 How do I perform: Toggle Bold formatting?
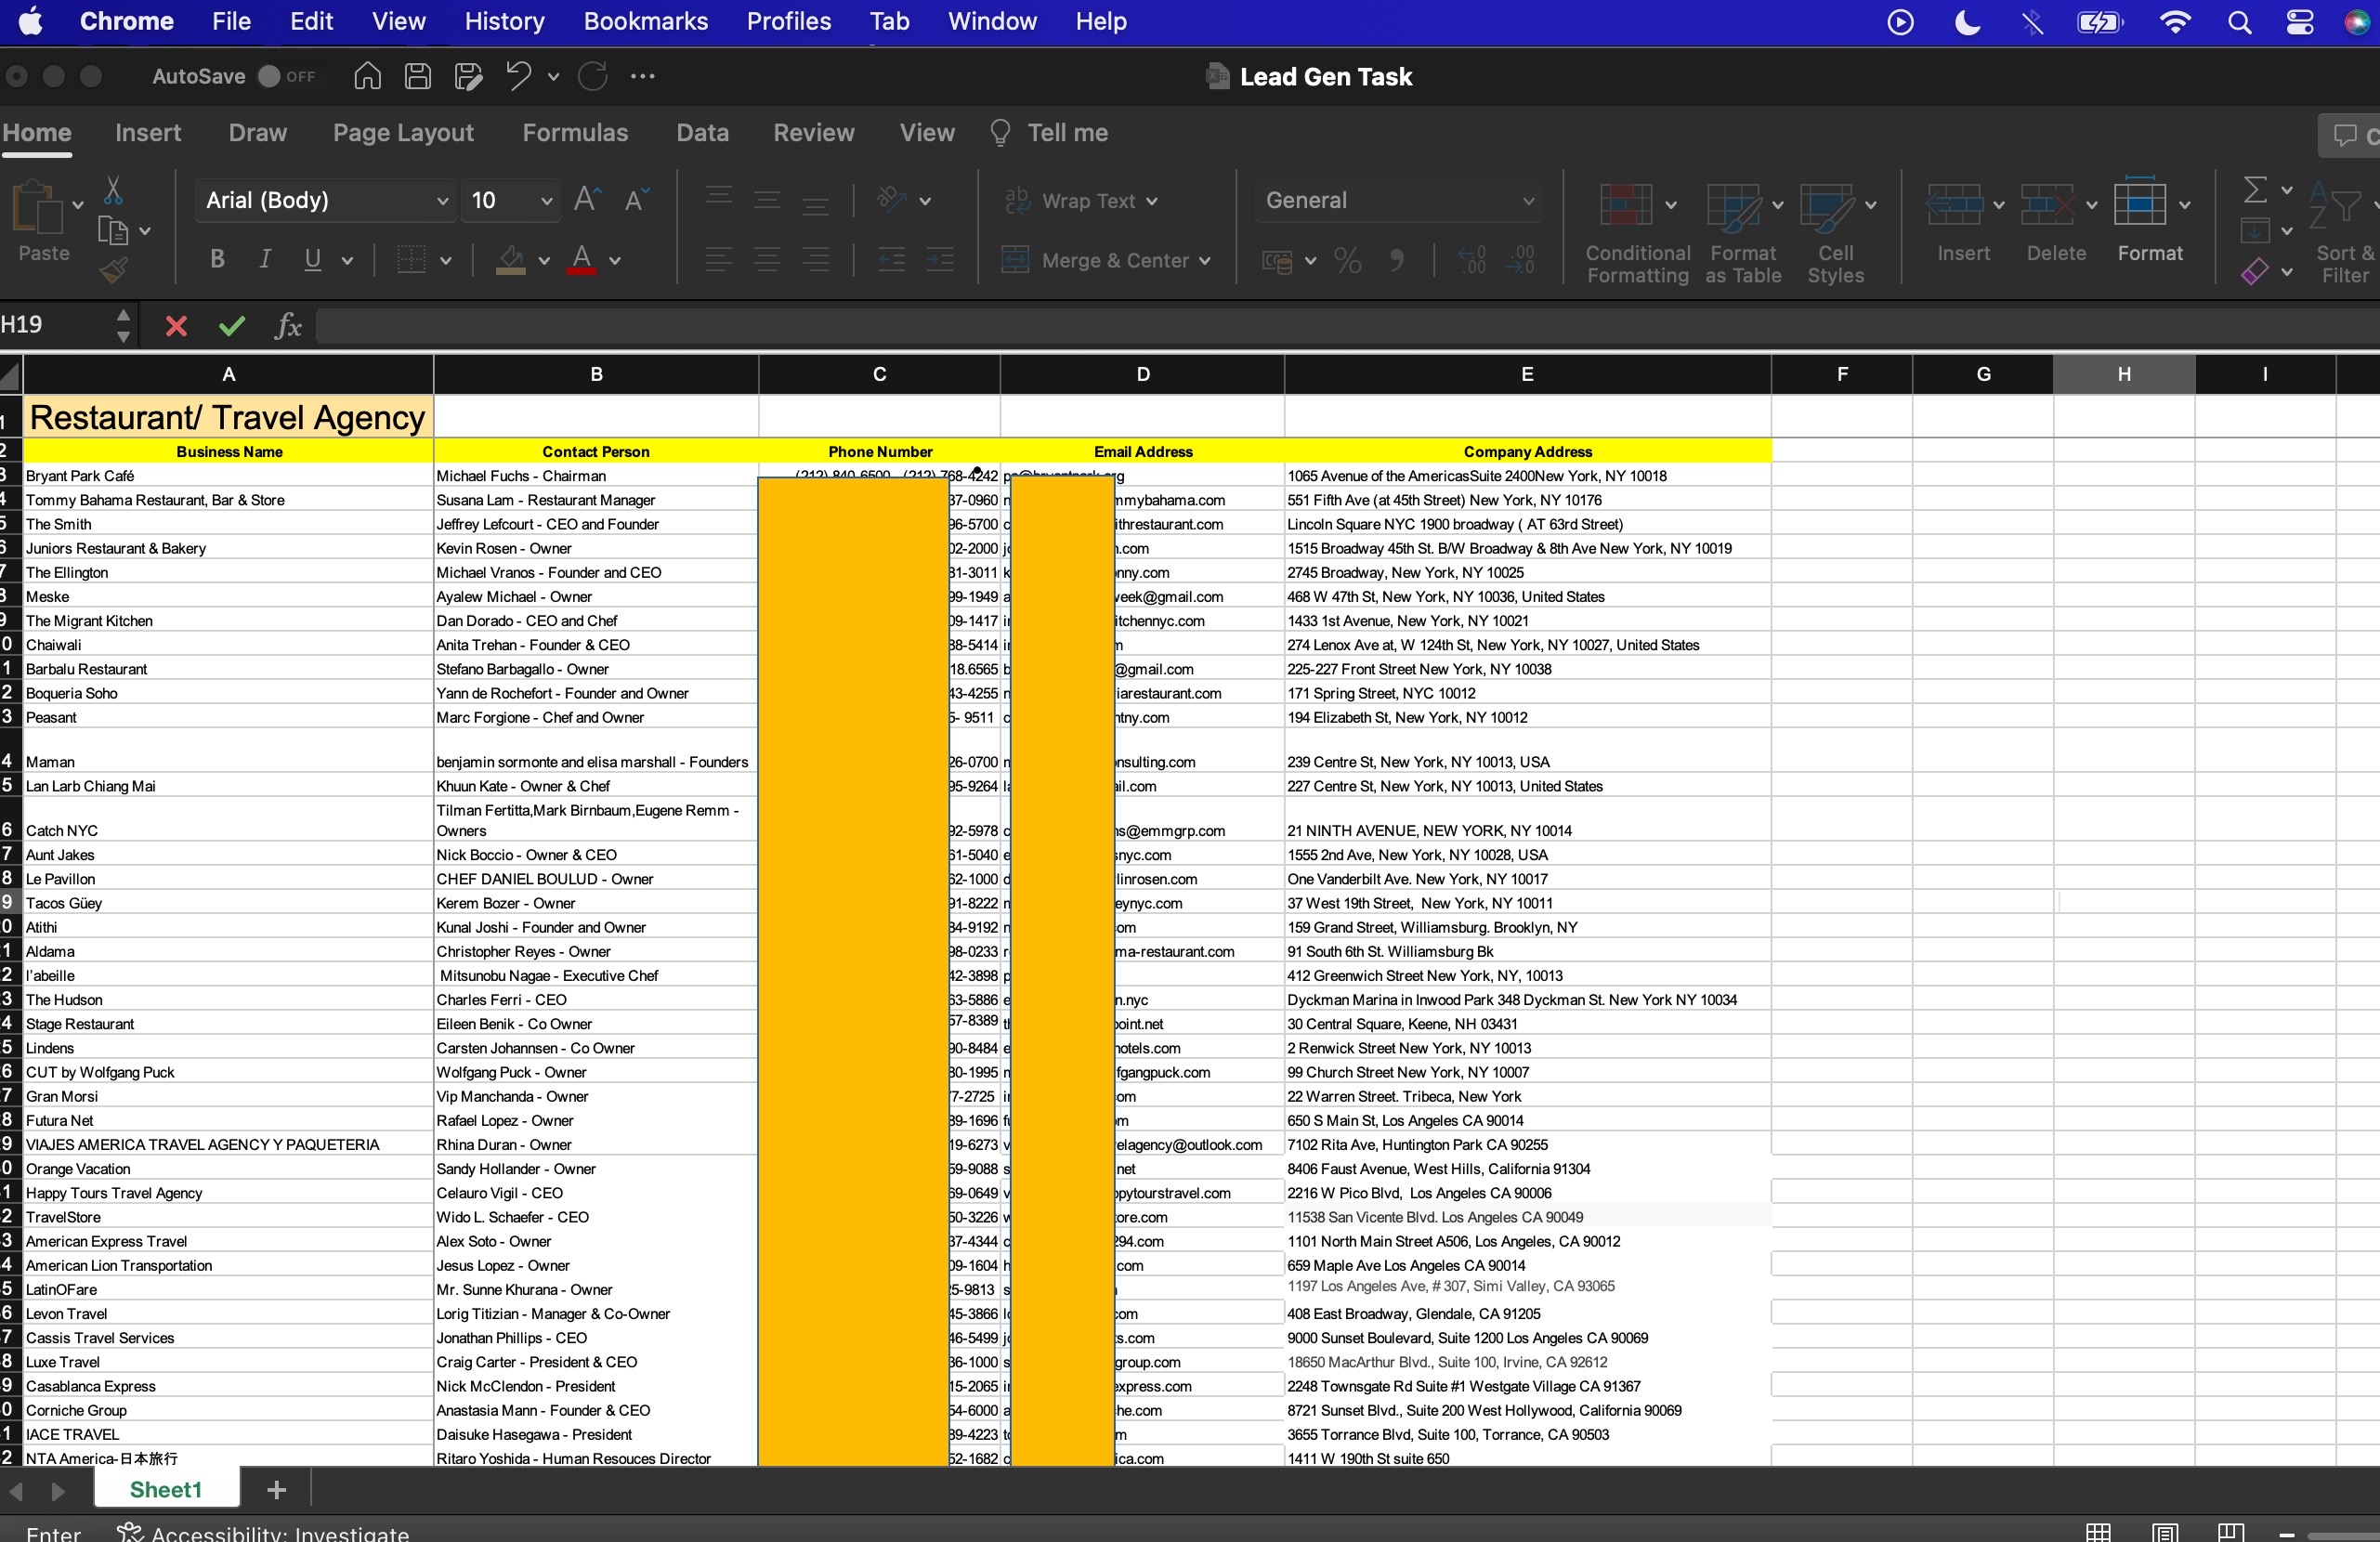click(x=217, y=260)
